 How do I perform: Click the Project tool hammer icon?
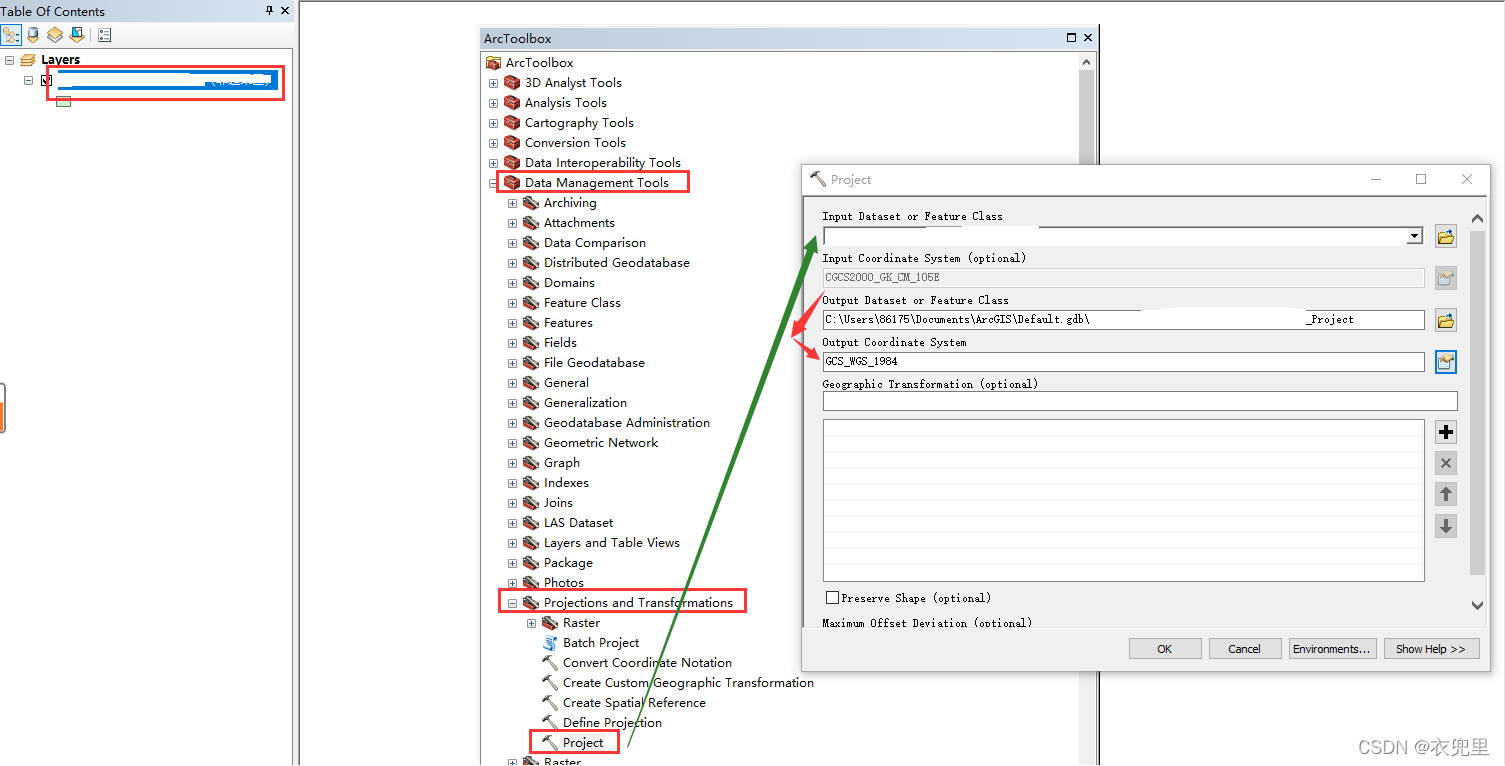point(550,742)
